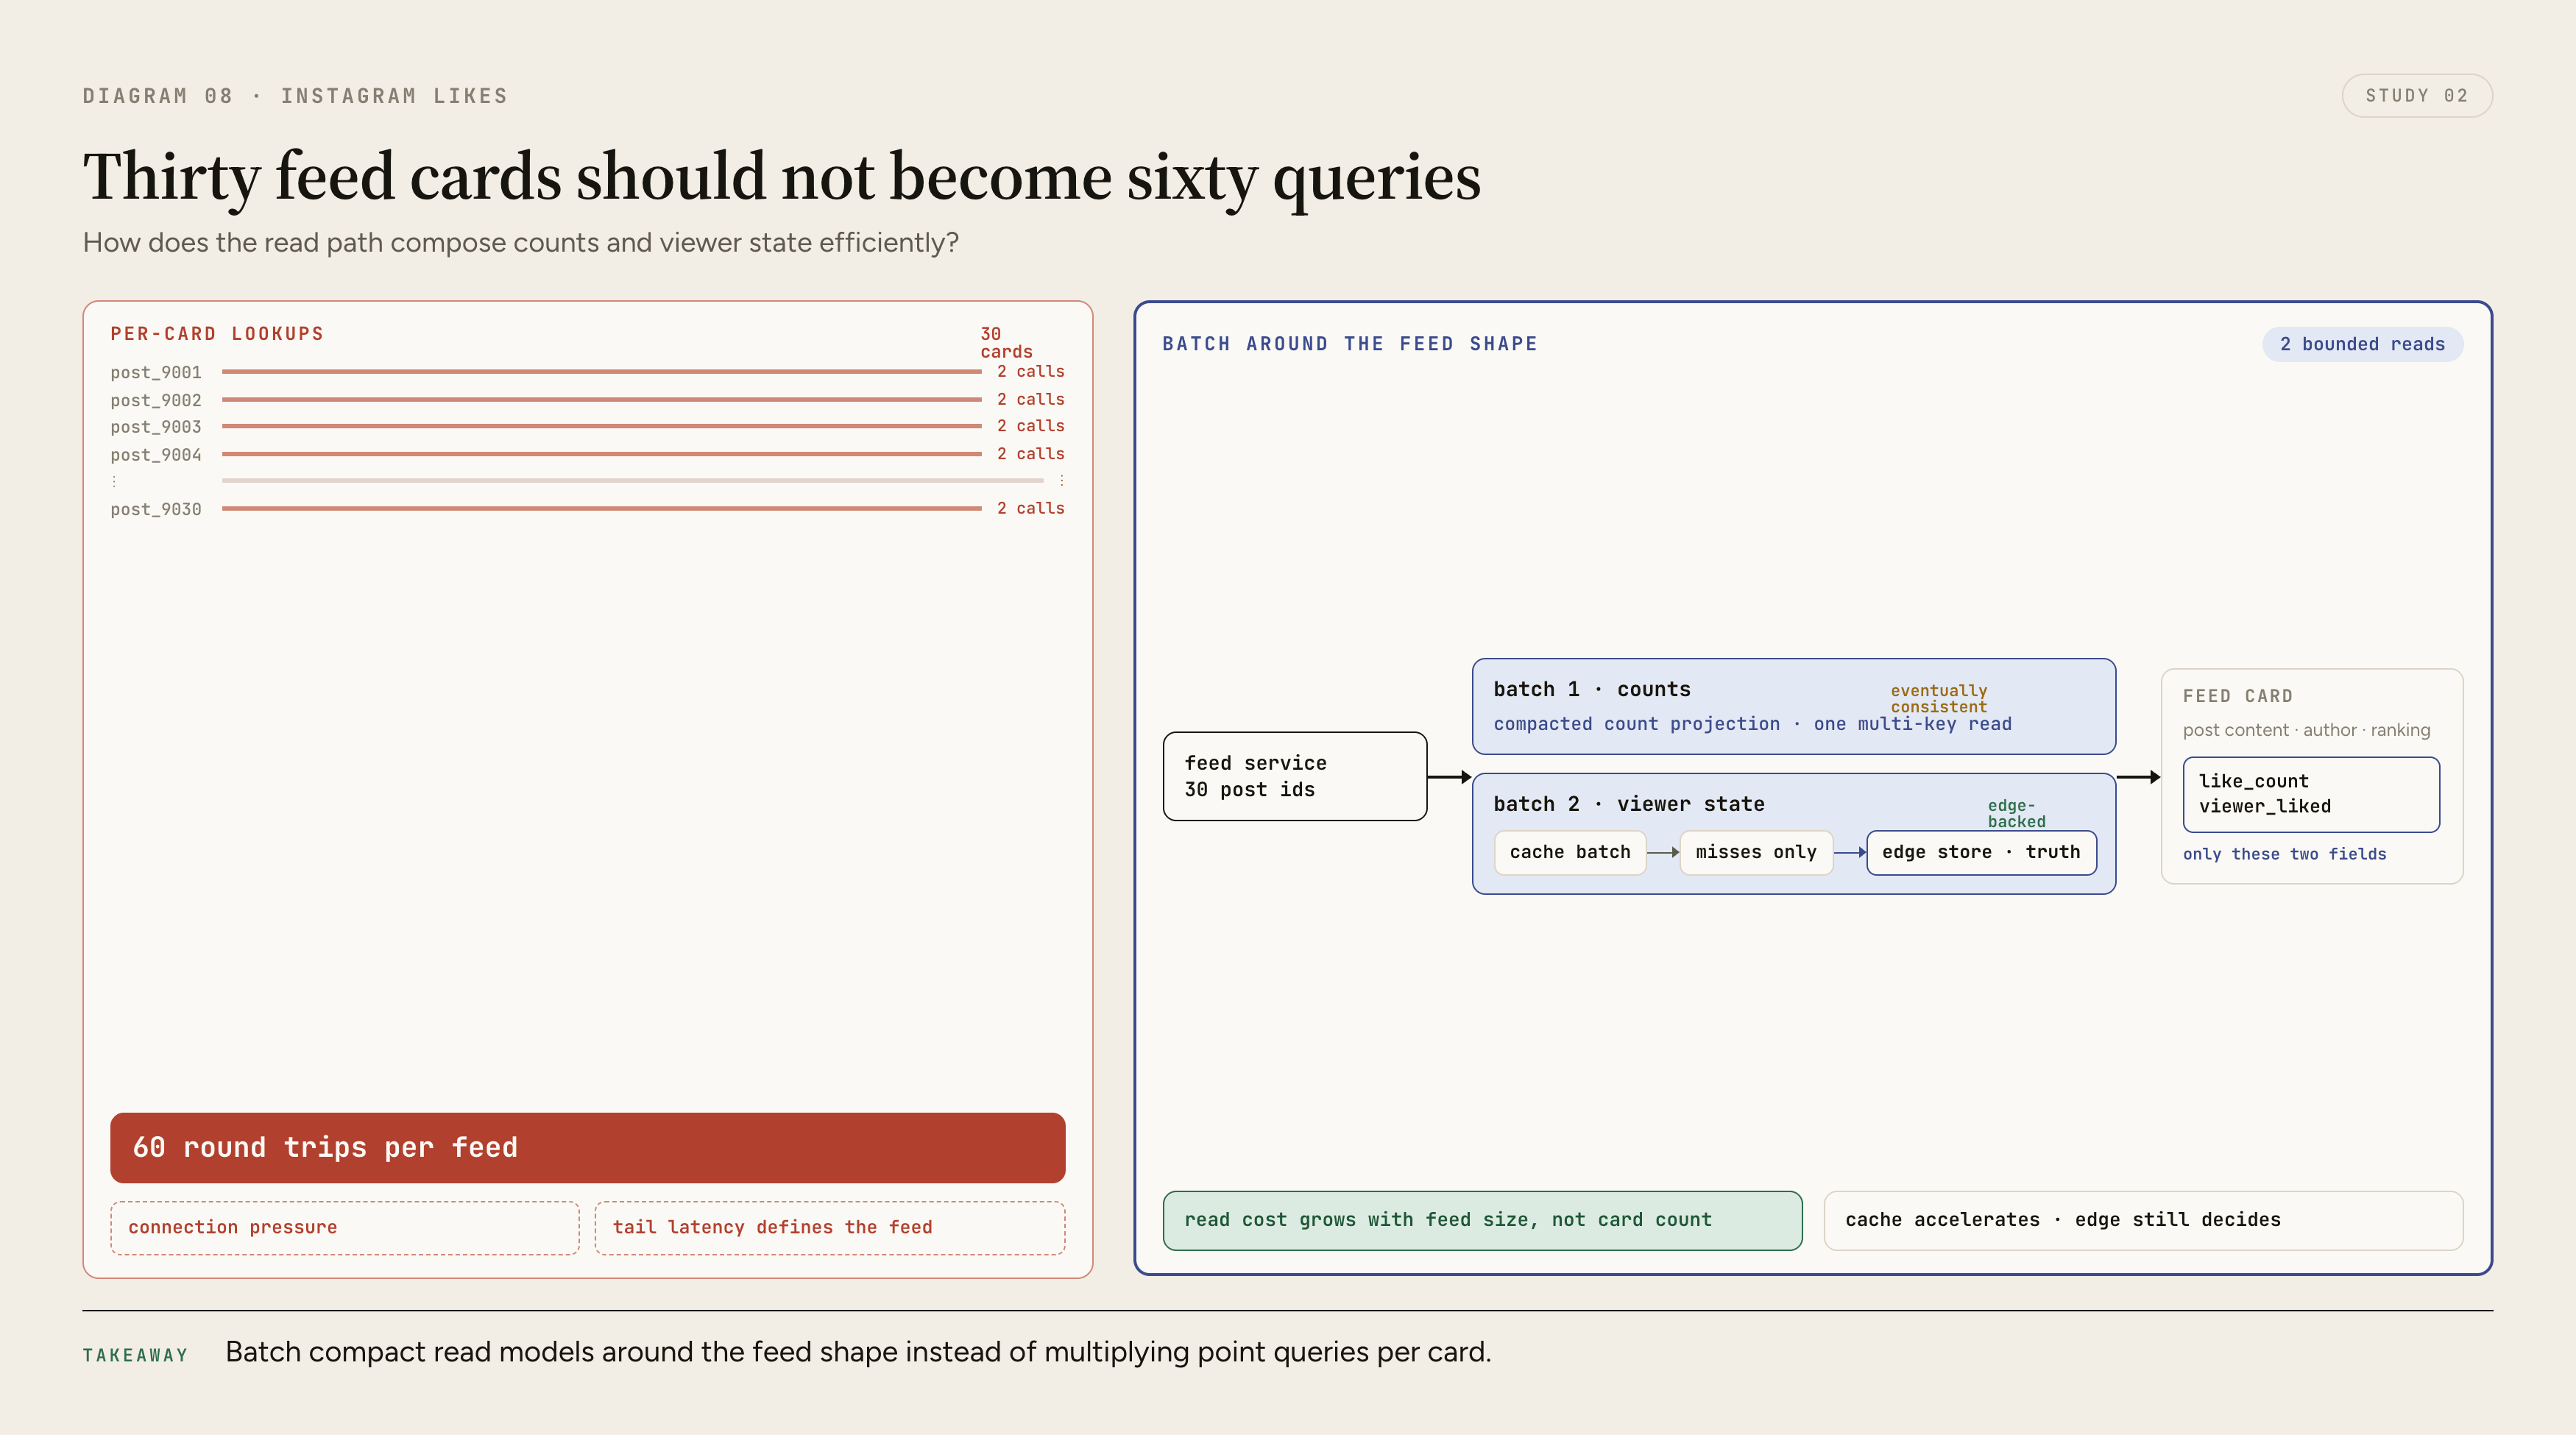Click the '2 bounded reads' badge

[2362, 344]
